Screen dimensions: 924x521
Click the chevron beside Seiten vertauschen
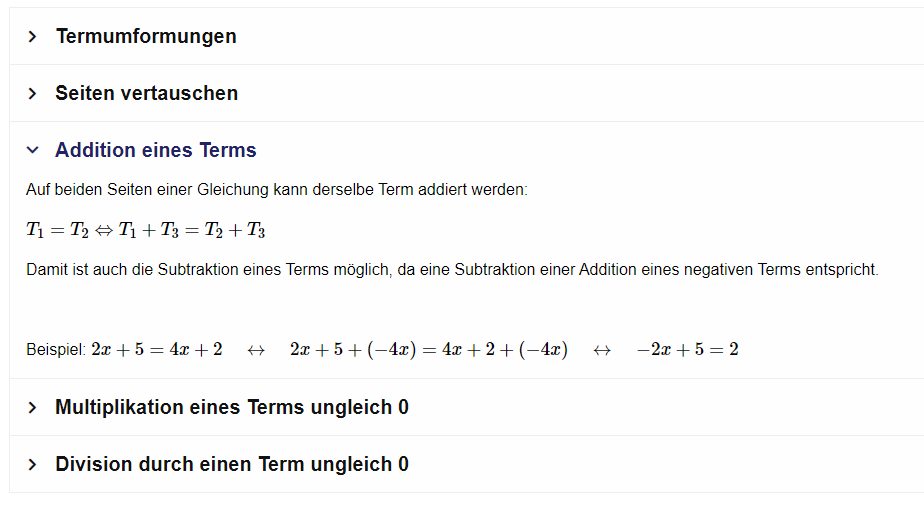32,93
